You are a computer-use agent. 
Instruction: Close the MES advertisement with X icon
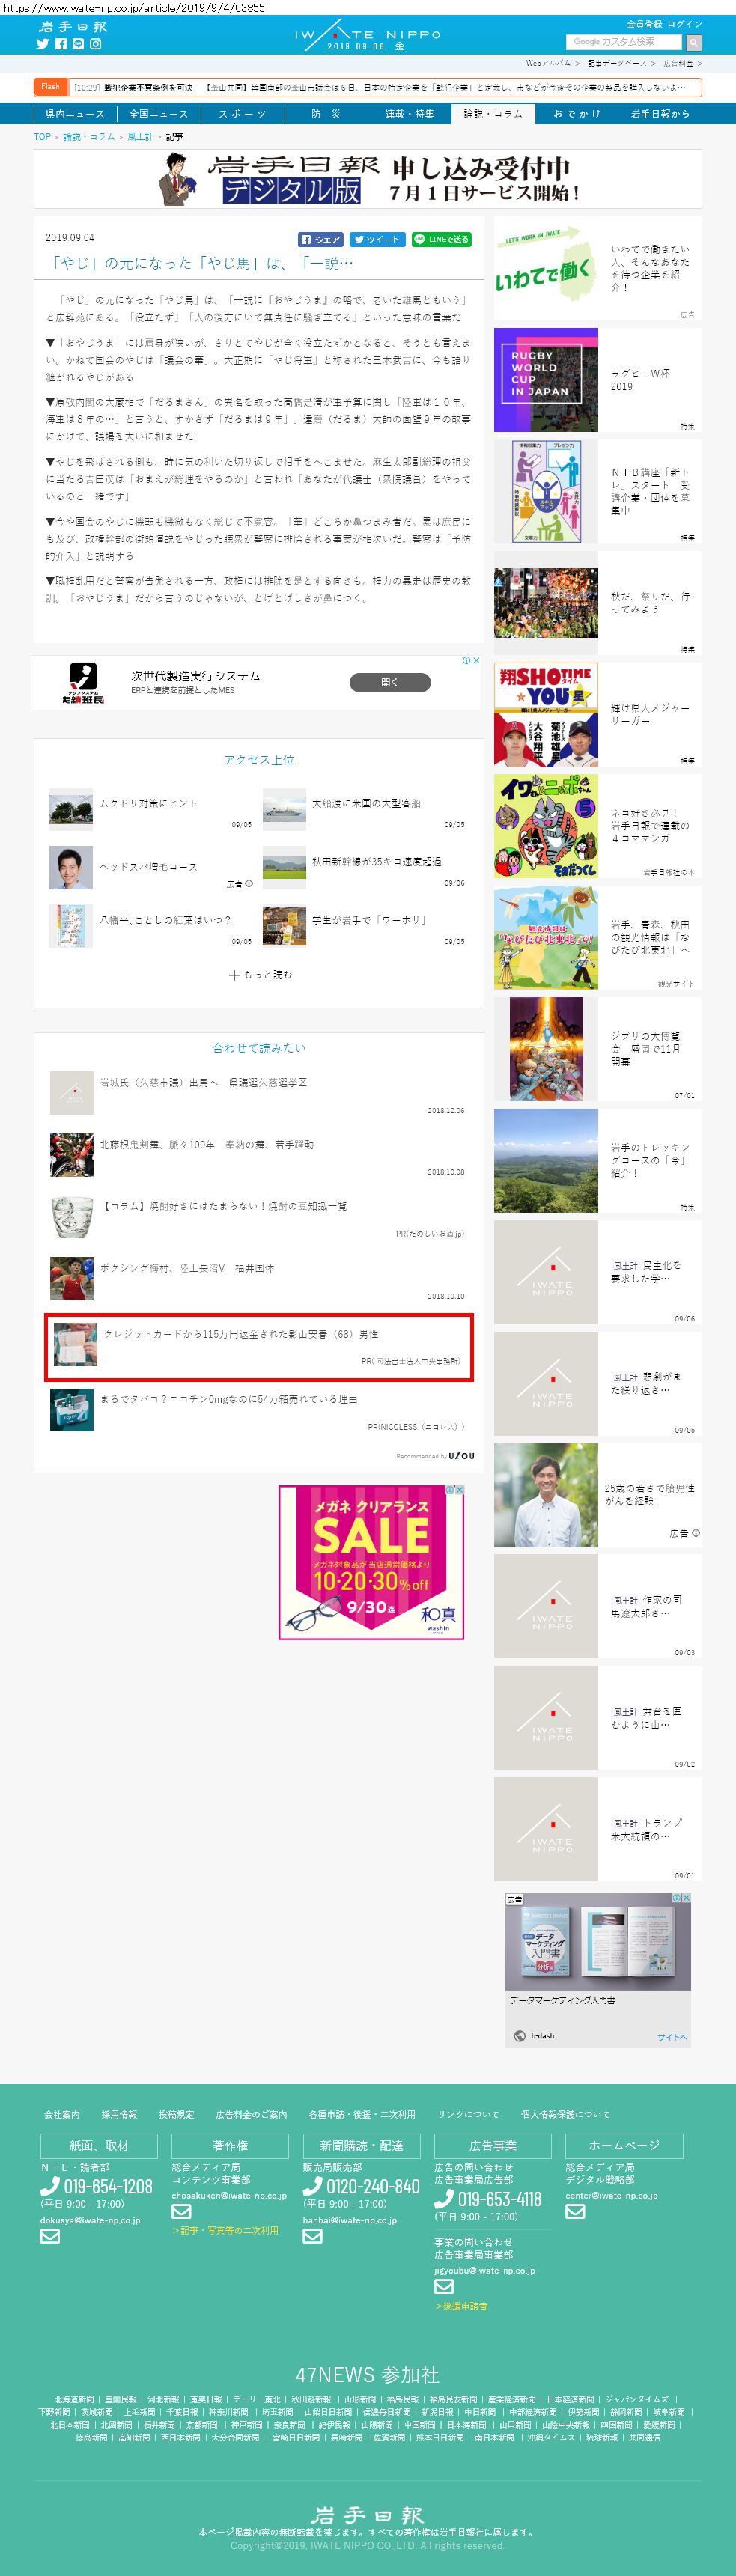[x=477, y=660]
